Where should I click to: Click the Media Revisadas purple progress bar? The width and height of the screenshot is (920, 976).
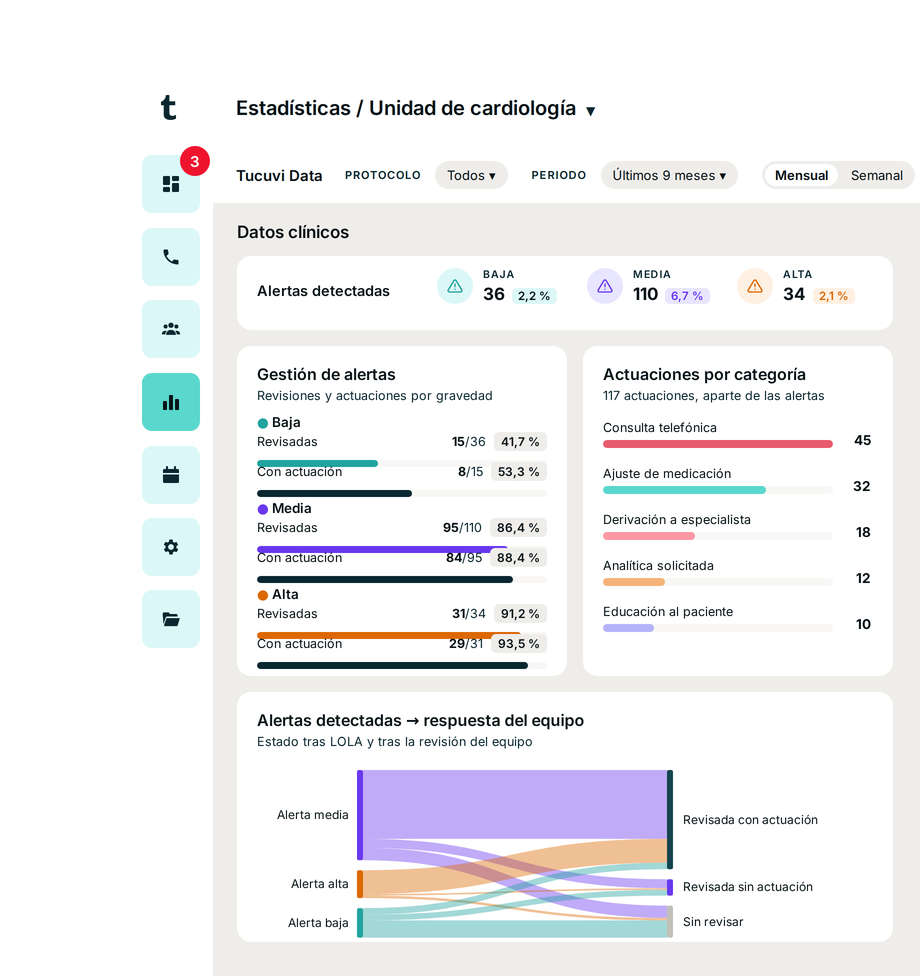pyautogui.click(x=382, y=549)
